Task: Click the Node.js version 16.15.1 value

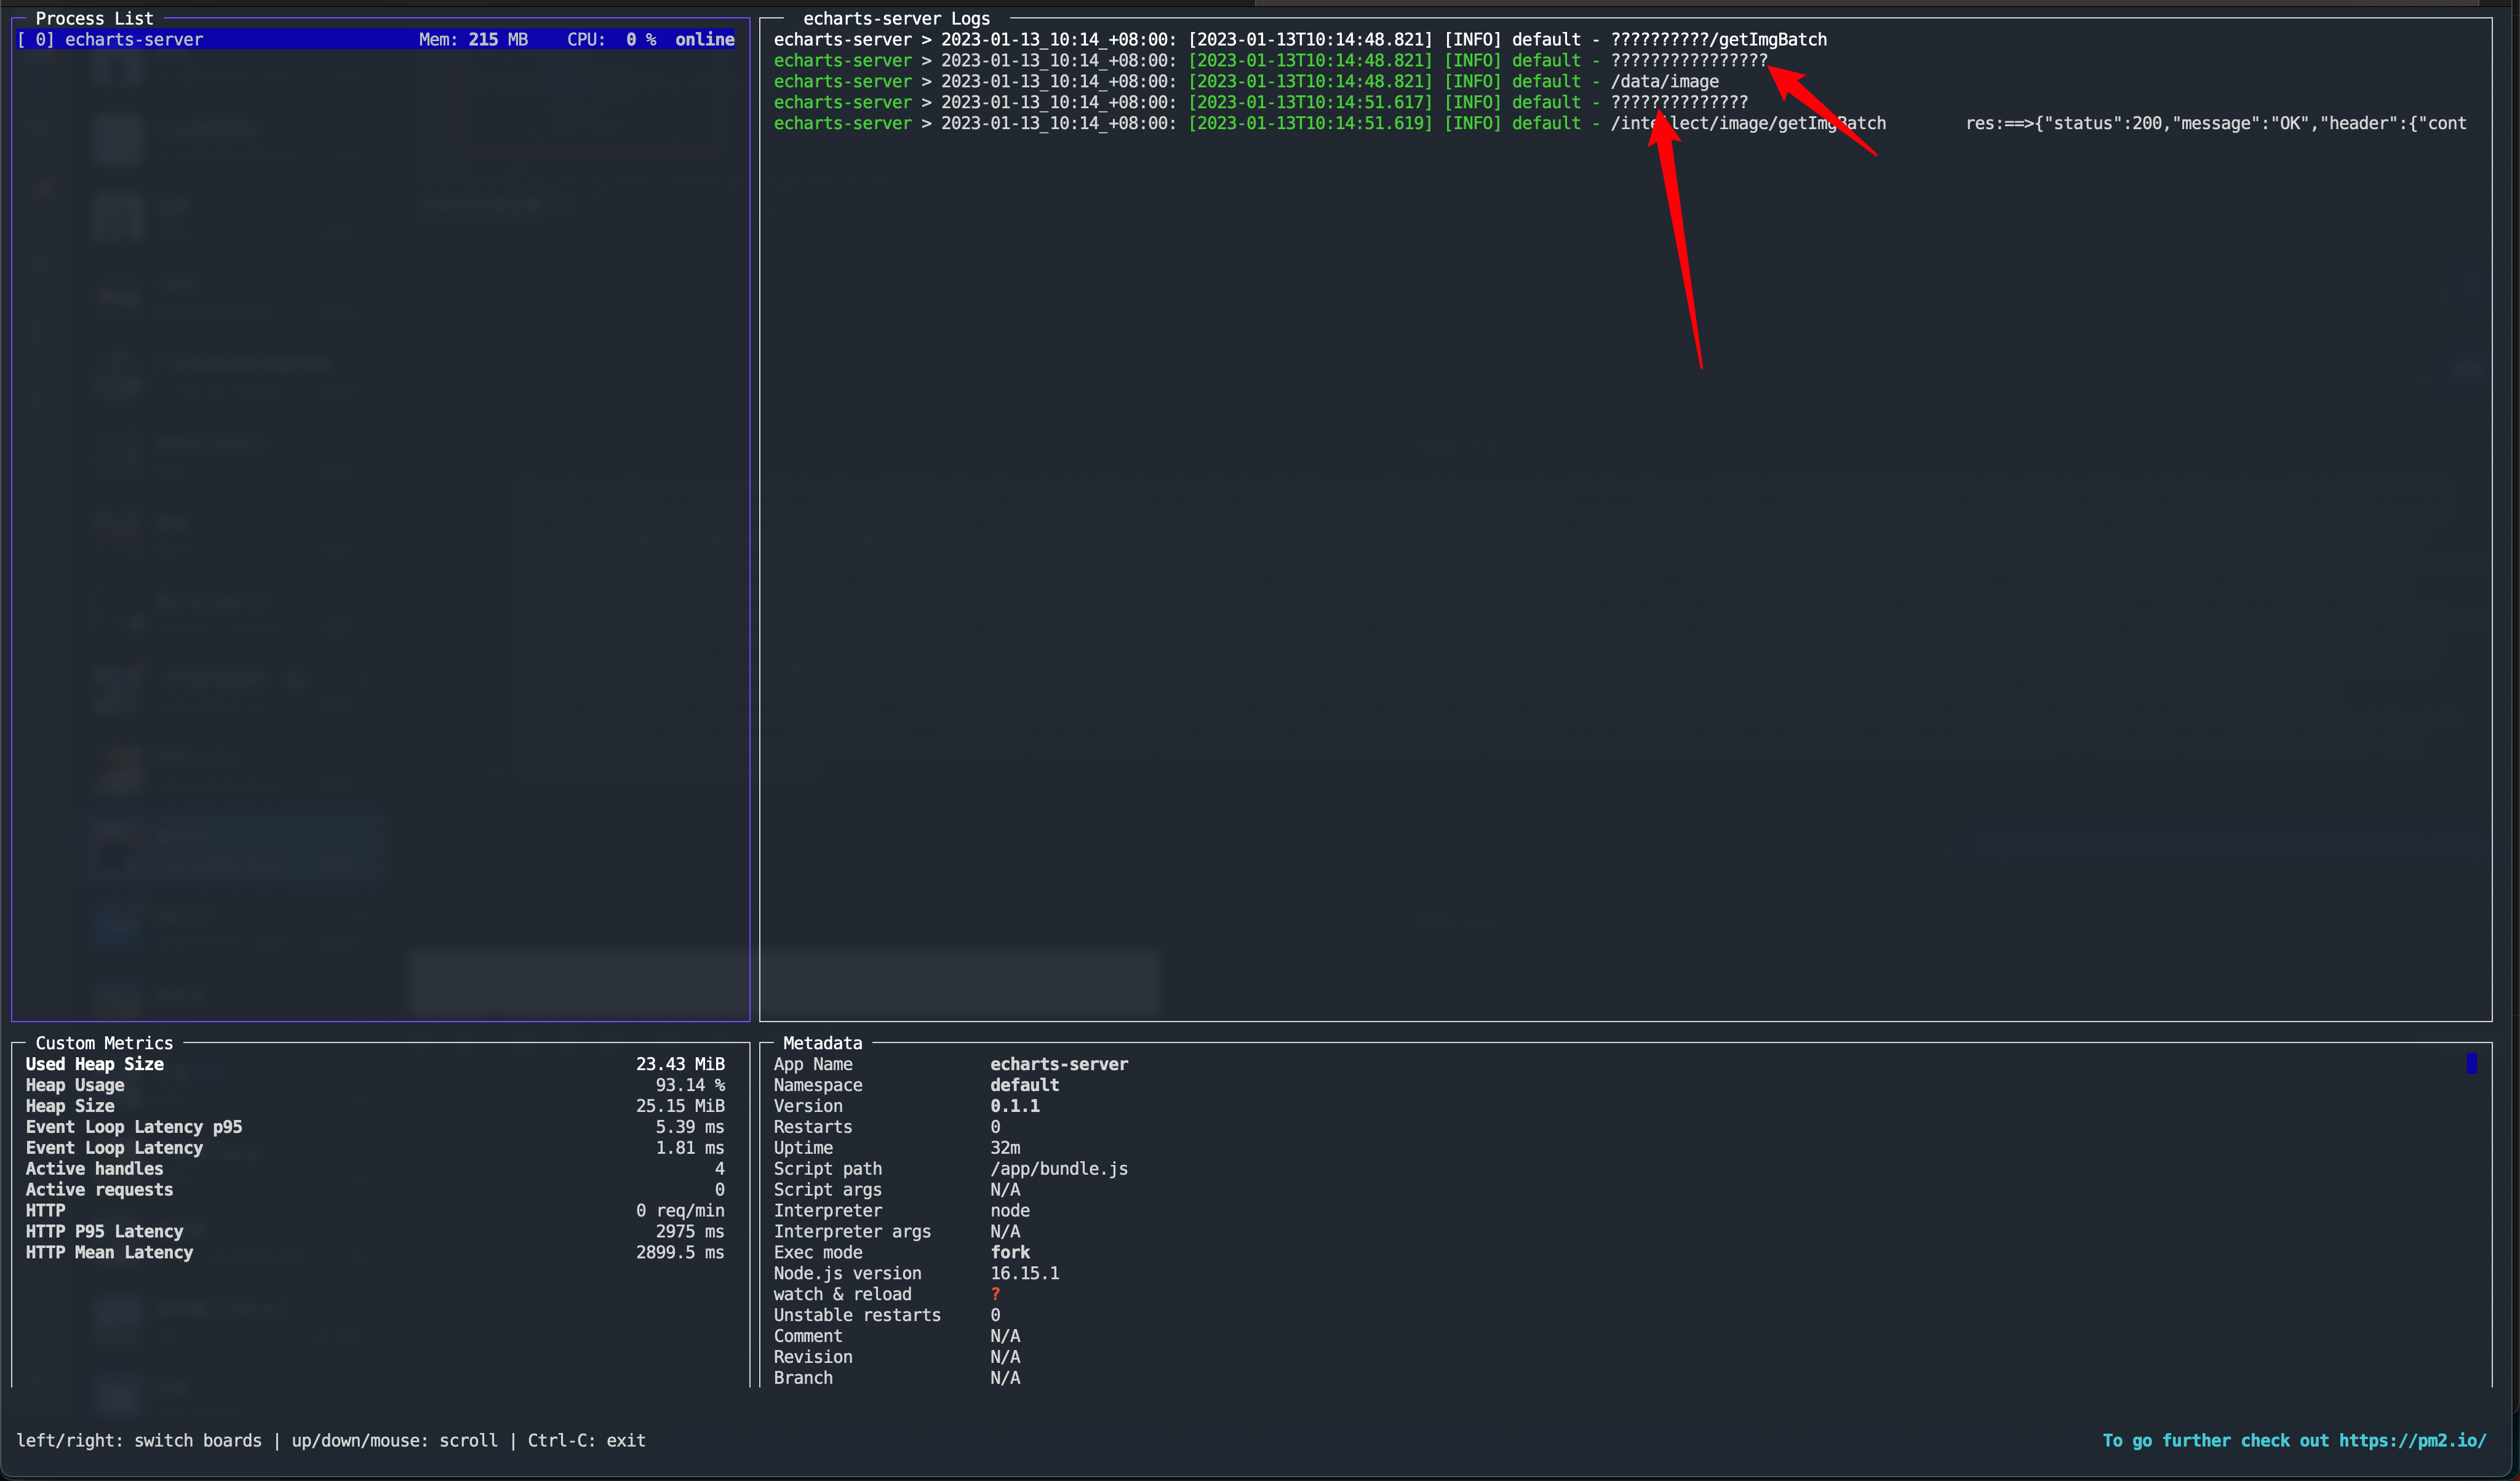Action: (x=1024, y=1273)
